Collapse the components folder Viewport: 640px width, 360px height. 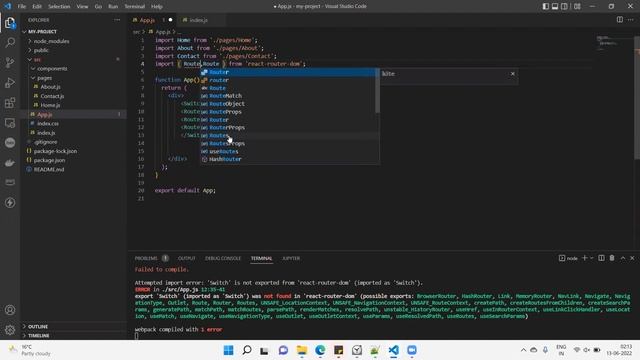pos(52,69)
